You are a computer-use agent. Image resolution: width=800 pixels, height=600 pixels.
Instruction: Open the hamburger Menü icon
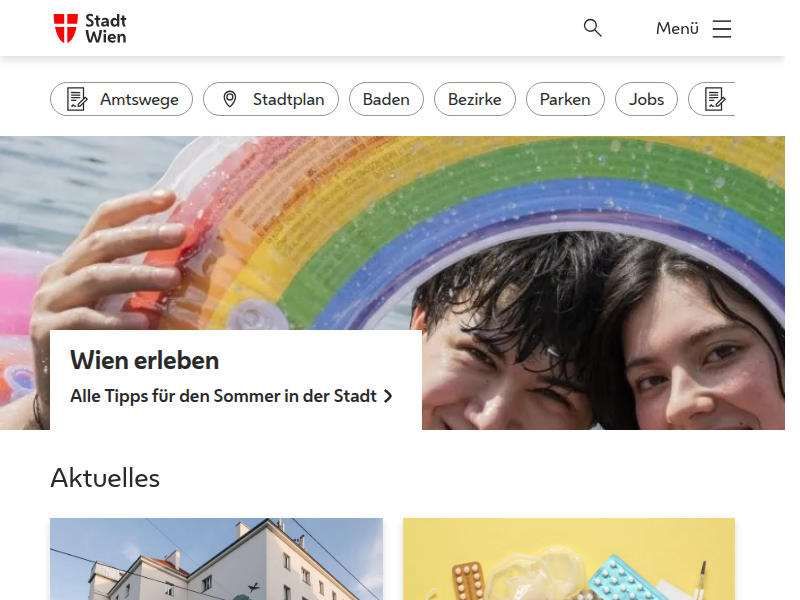(x=721, y=29)
